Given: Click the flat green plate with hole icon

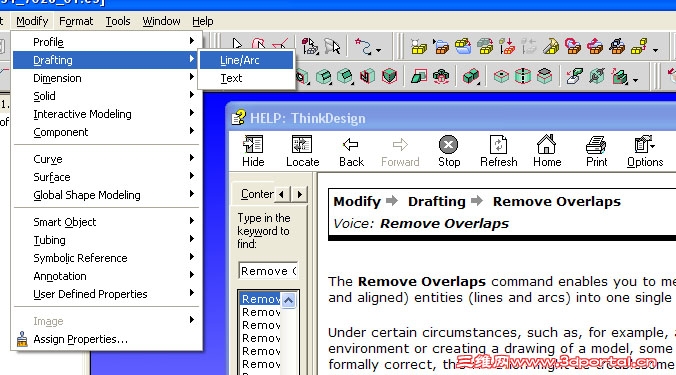Looking at the screenshot, I should pos(501,77).
